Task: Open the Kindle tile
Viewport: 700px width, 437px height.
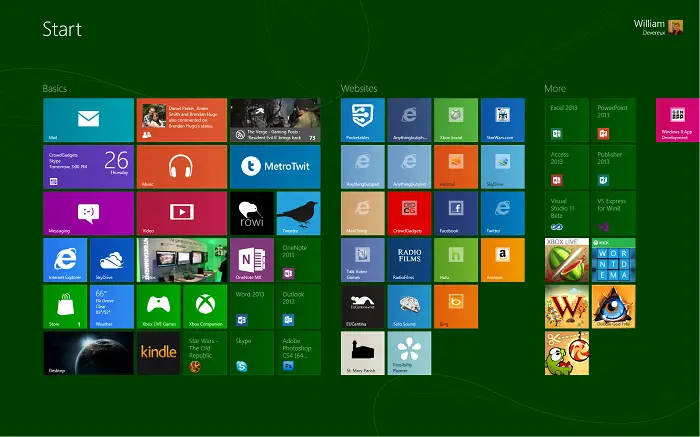Action: pos(158,353)
